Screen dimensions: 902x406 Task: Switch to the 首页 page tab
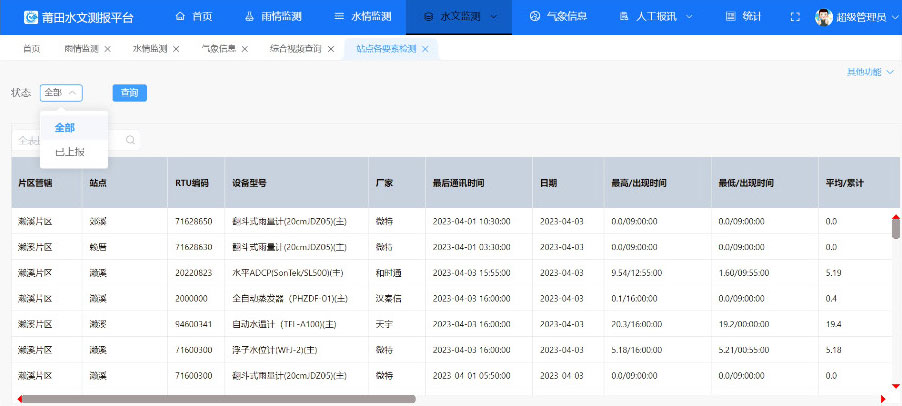[x=32, y=49]
